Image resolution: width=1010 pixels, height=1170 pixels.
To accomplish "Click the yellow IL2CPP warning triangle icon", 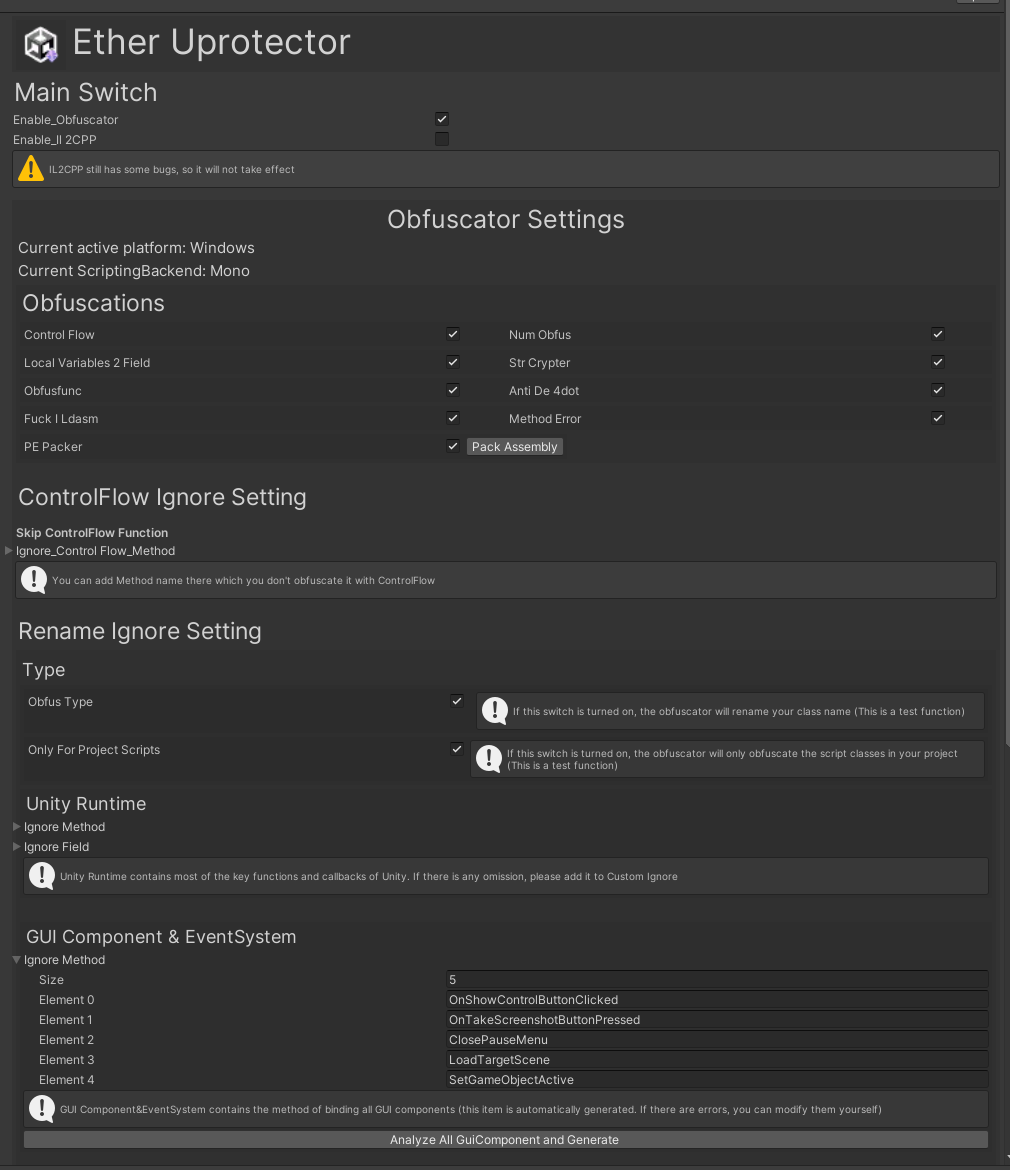I will (31, 169).
